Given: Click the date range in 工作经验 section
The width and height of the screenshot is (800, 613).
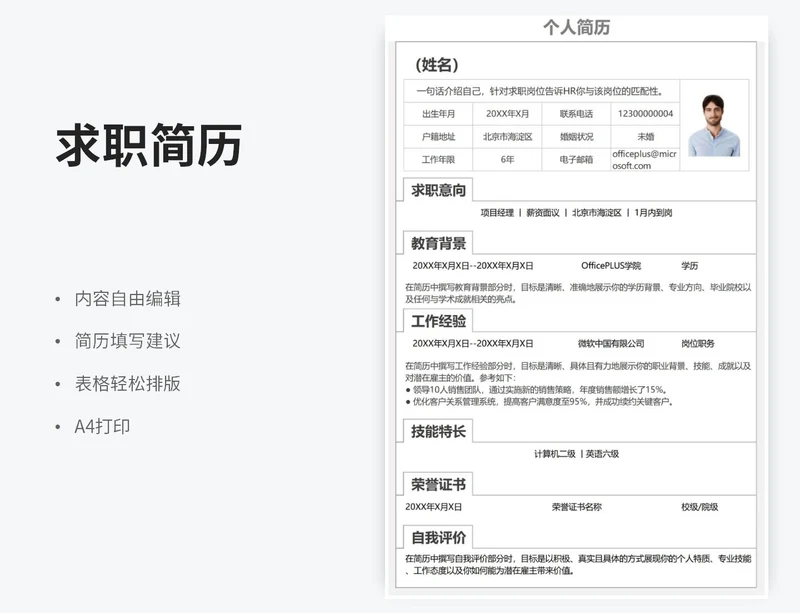Looking at the screenshot, I should click(x=473, y=344).
